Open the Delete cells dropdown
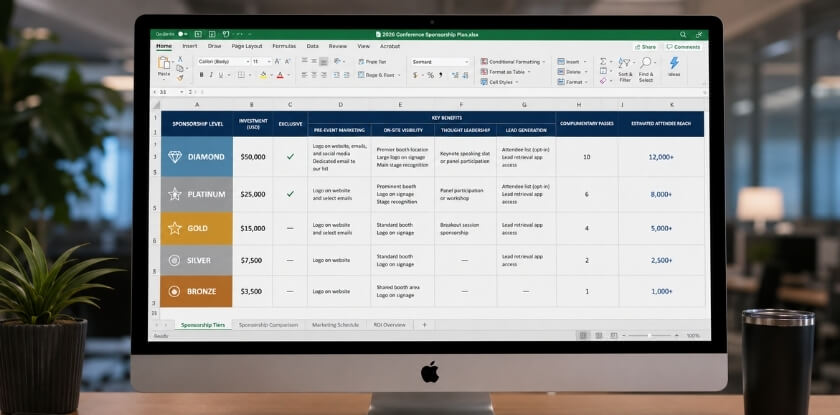This screenshot has height=415, width=840. point(572,72)
